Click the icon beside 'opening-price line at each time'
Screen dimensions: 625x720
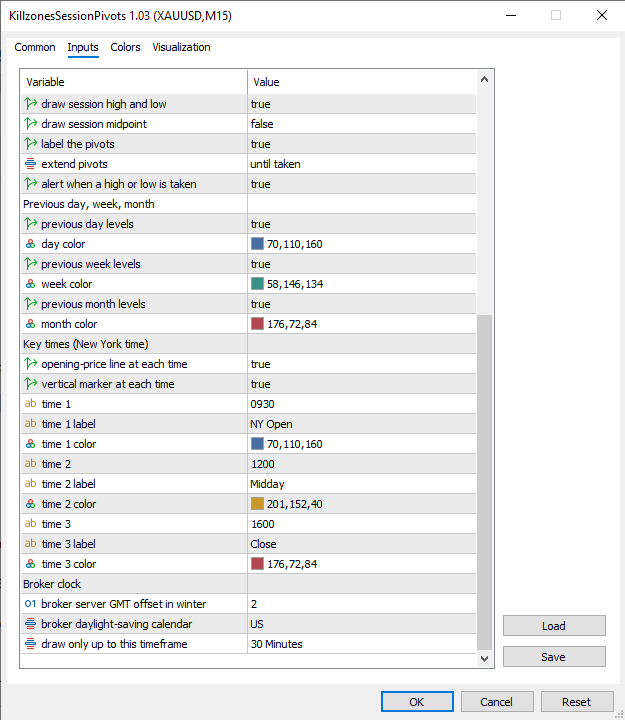coord(31,364)
